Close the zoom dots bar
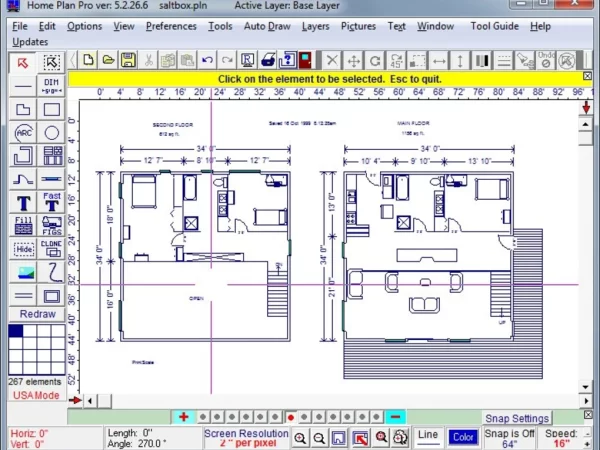600x450 pixels. coord(588,415)
